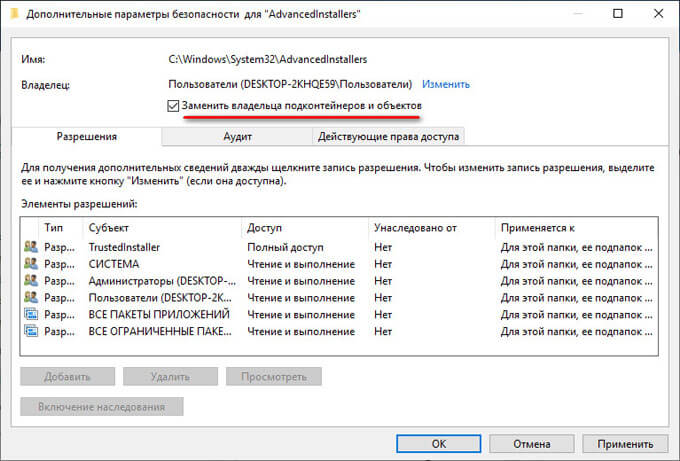Click the package icon beside ВСЕ ПАКЕТЫ ПРИЛОЖЕНИЙ
This screenshot has height=461, width=680.
pyautogui.click(x=31, y=314)
